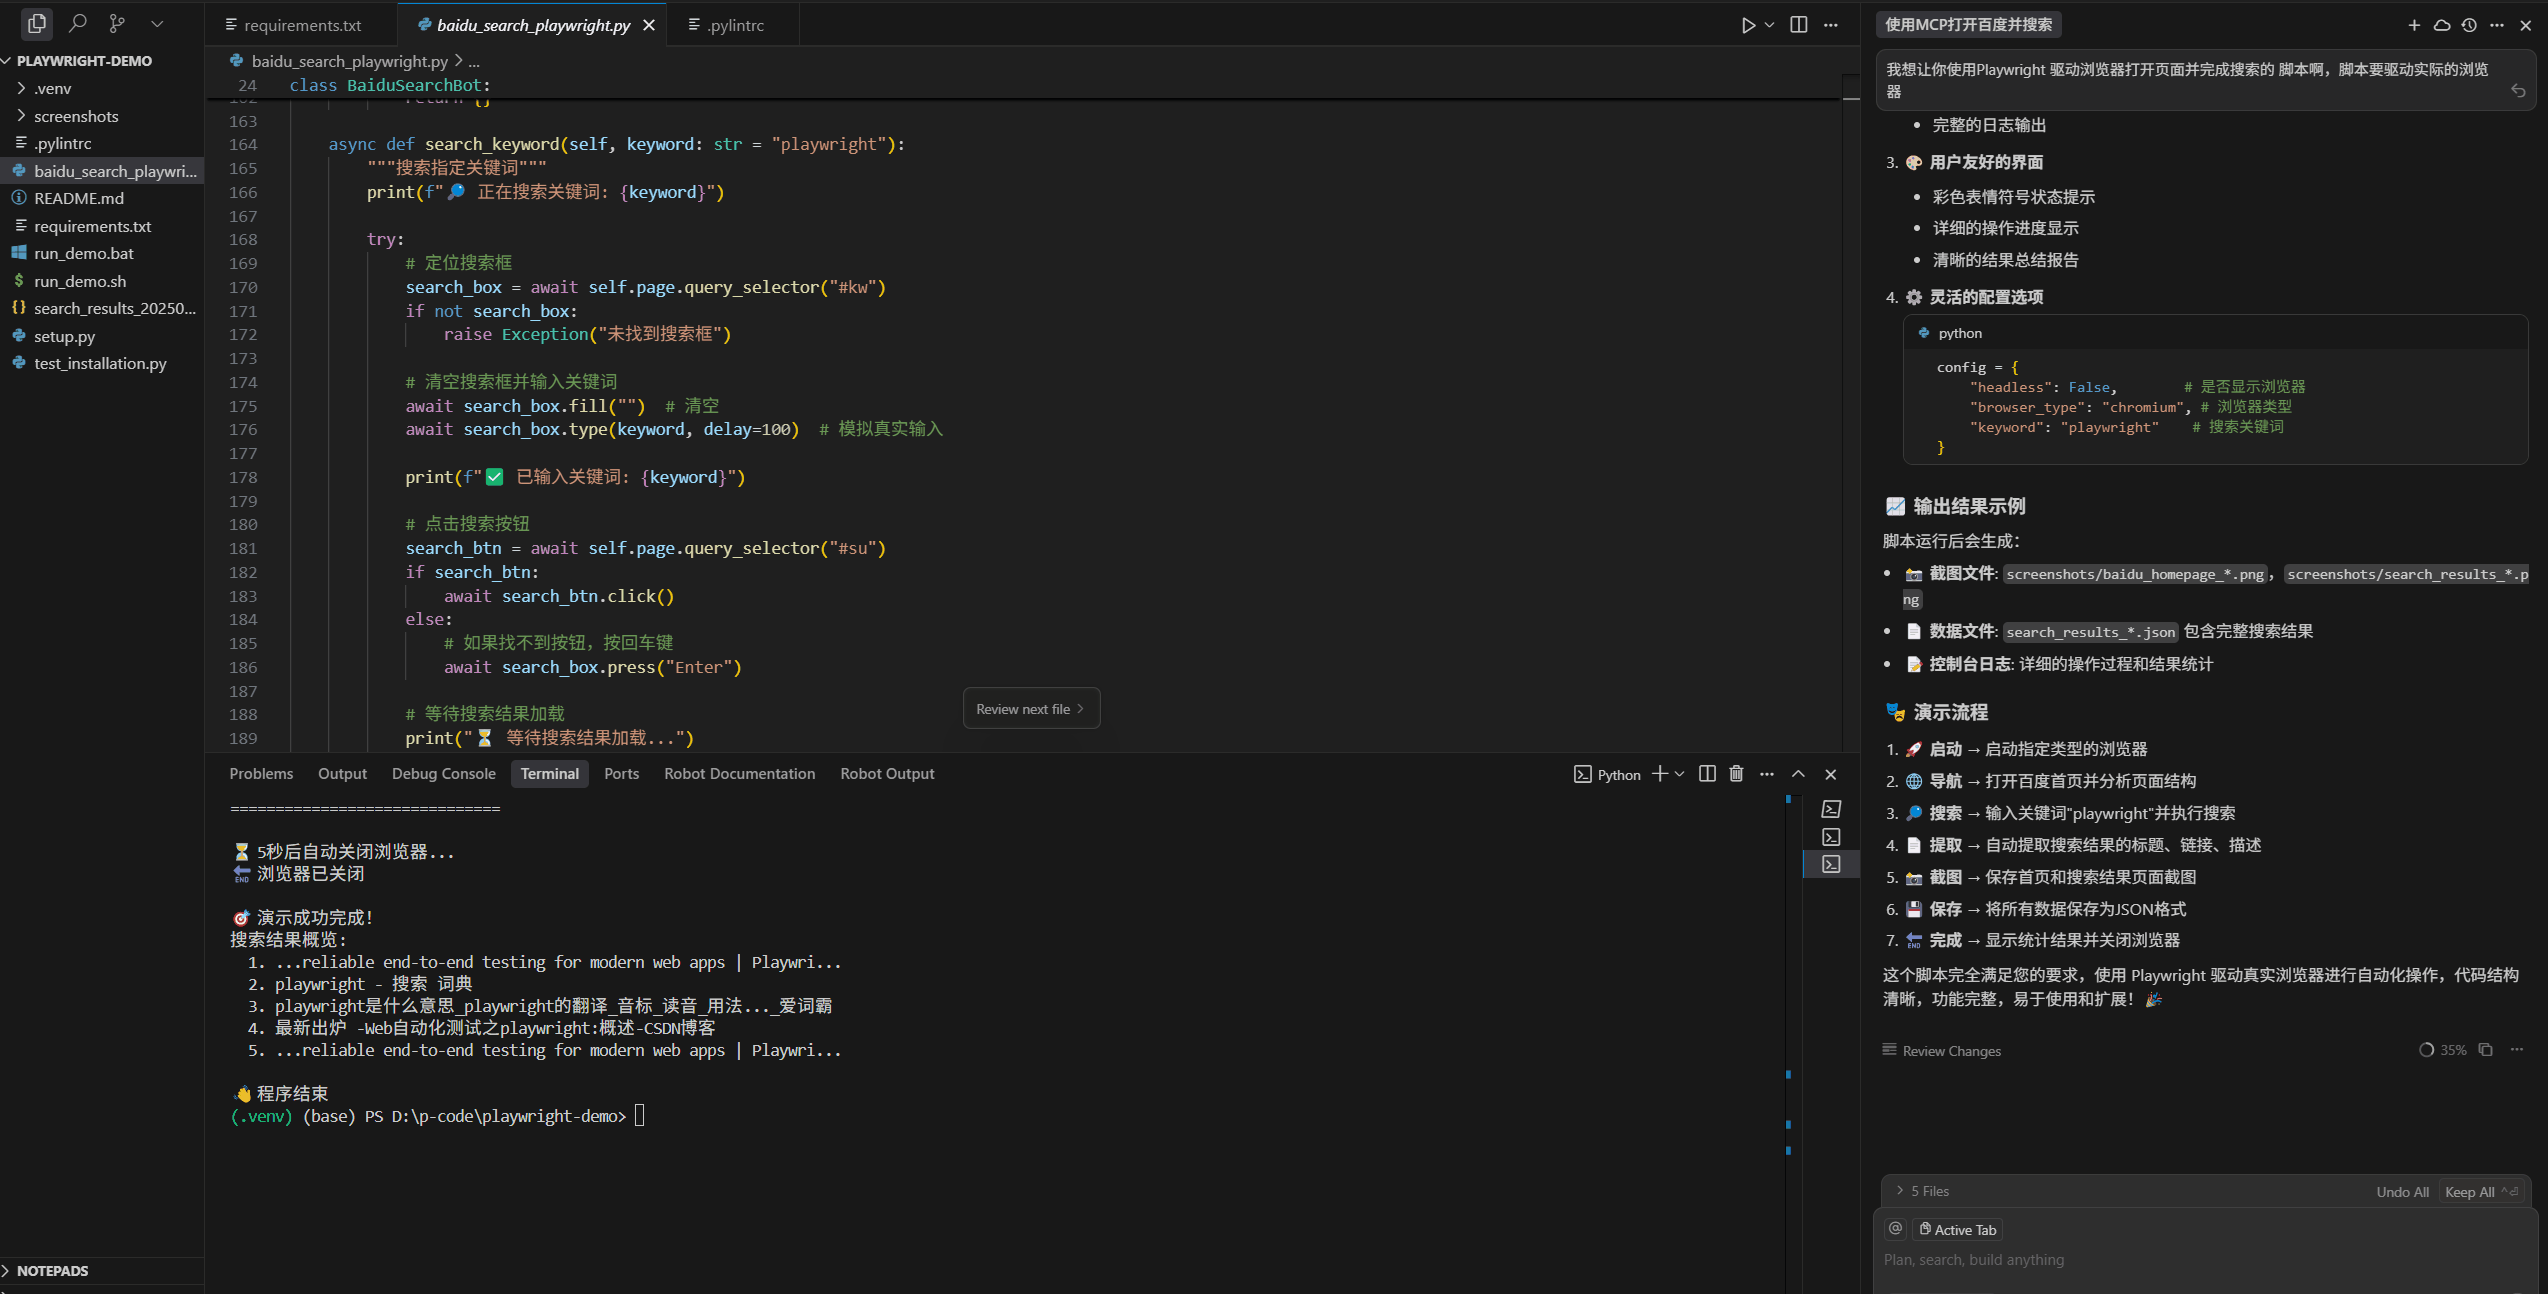
Task: Open editor more actions menu
Action: pos(1831,25)
